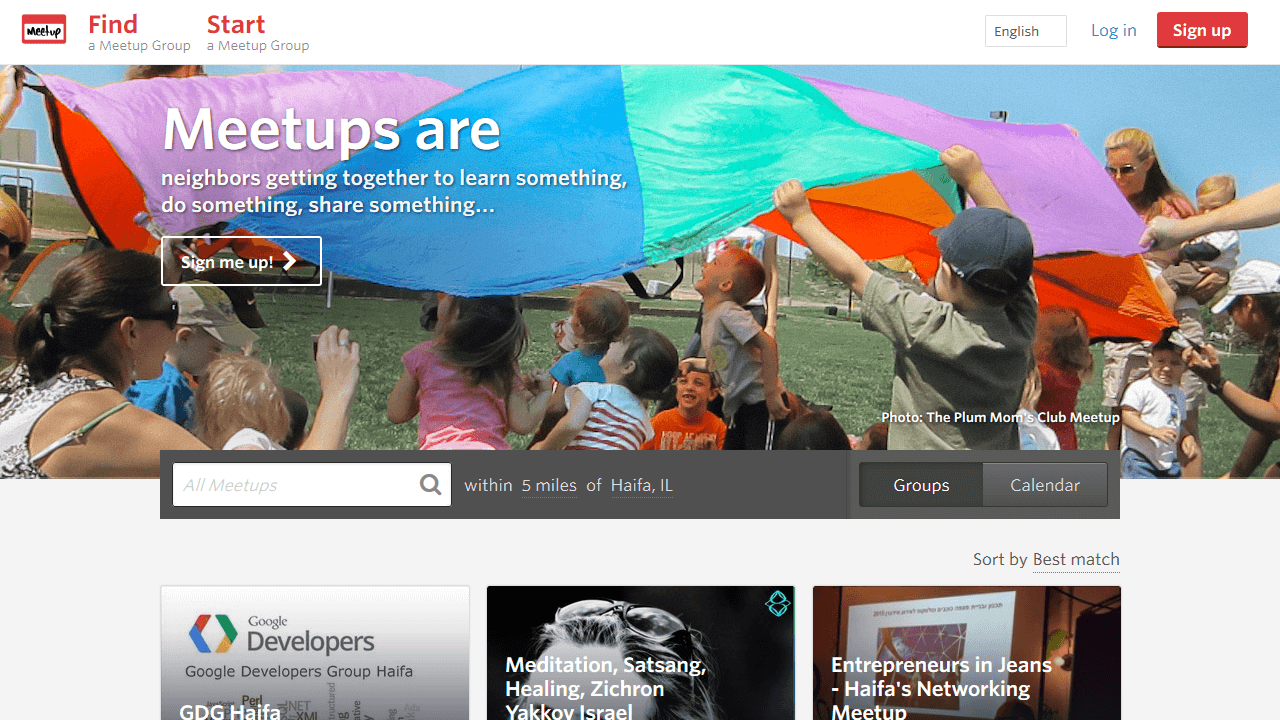The image size is (1280, 720).
Task: Open the GDG Haifa group card
Action: (x=315, y=653)
